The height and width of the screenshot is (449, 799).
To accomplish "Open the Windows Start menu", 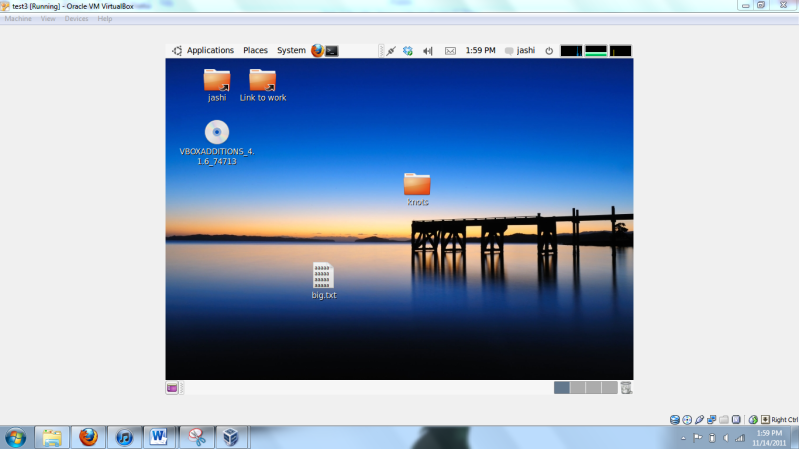I will click(15, 437).
